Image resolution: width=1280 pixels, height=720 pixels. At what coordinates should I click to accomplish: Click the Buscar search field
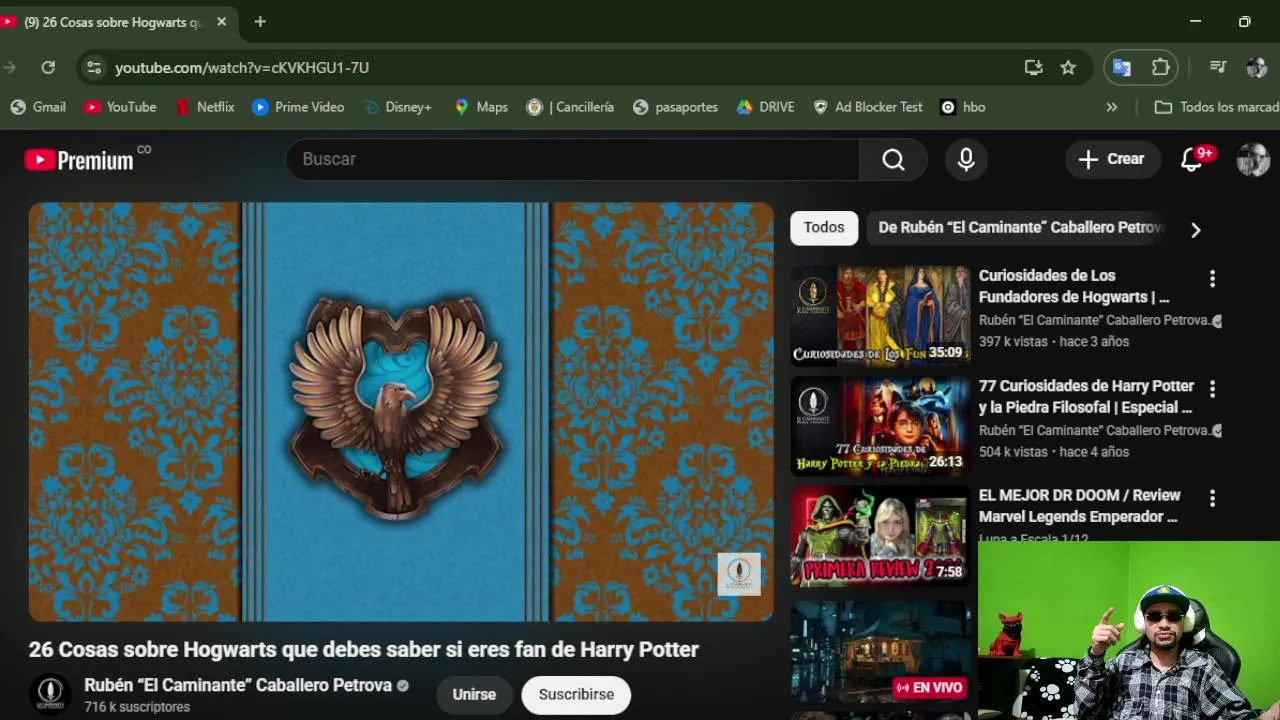(x=573, y=159)
